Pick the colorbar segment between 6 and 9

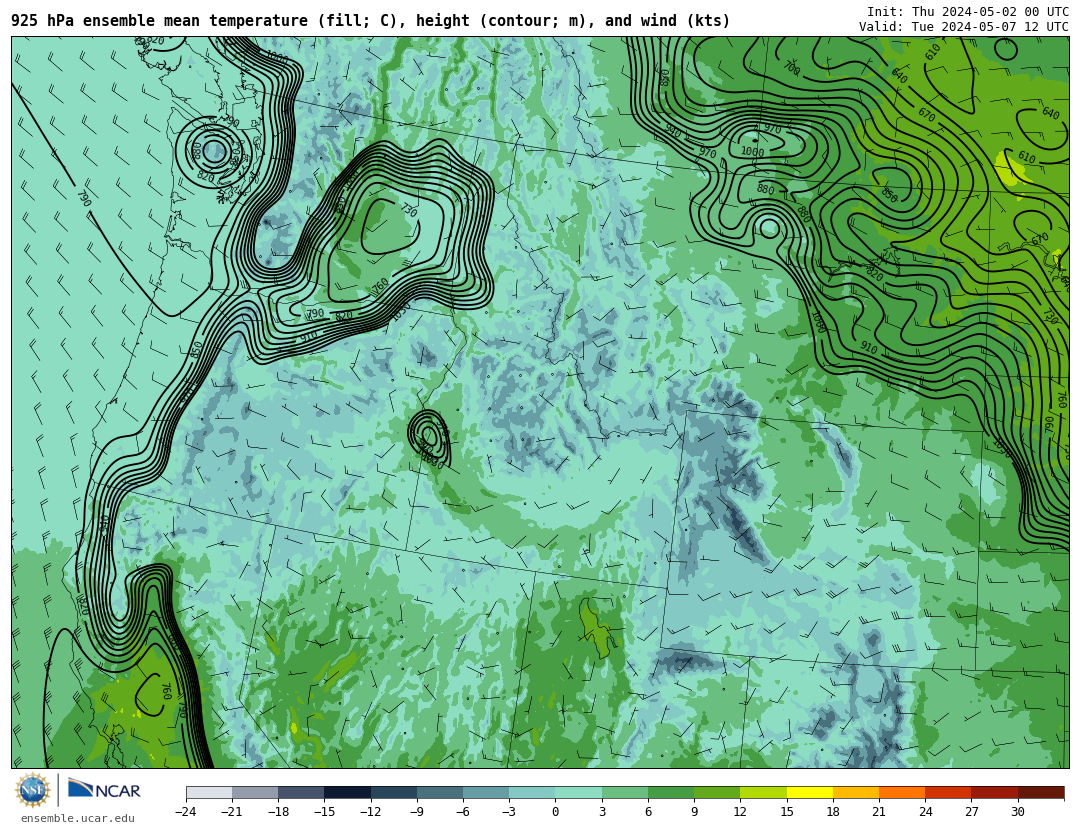point(671,792)
